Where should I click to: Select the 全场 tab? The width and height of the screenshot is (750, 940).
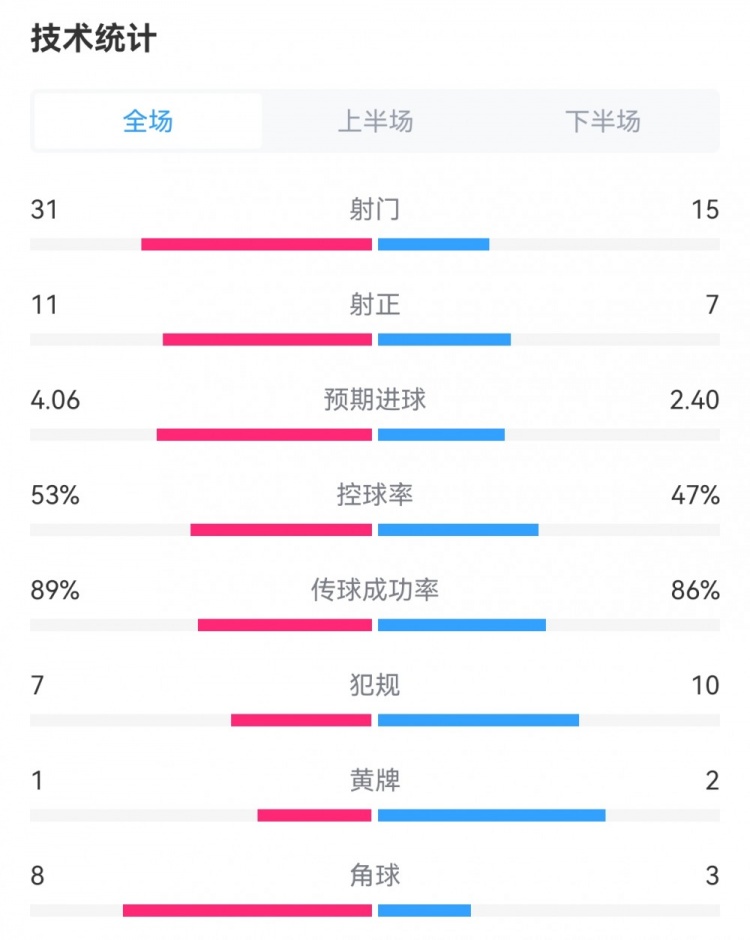pos(148,122)
